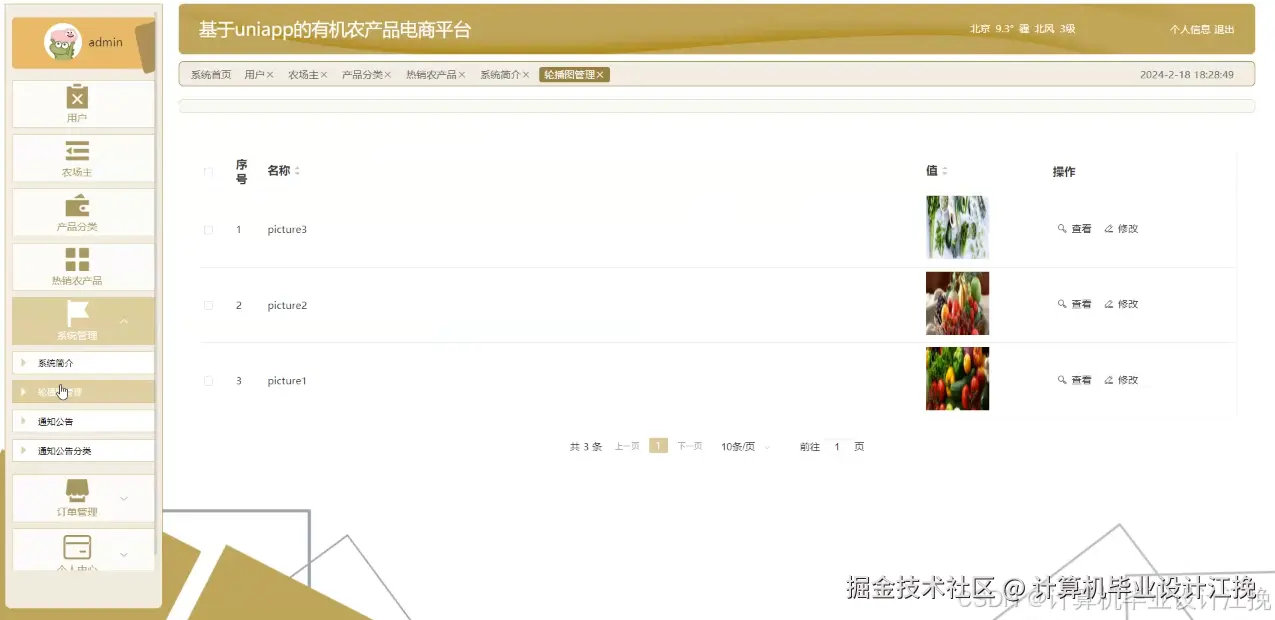
Task: Tick the select-all checkbox in table header
Action: click(208, 171)
